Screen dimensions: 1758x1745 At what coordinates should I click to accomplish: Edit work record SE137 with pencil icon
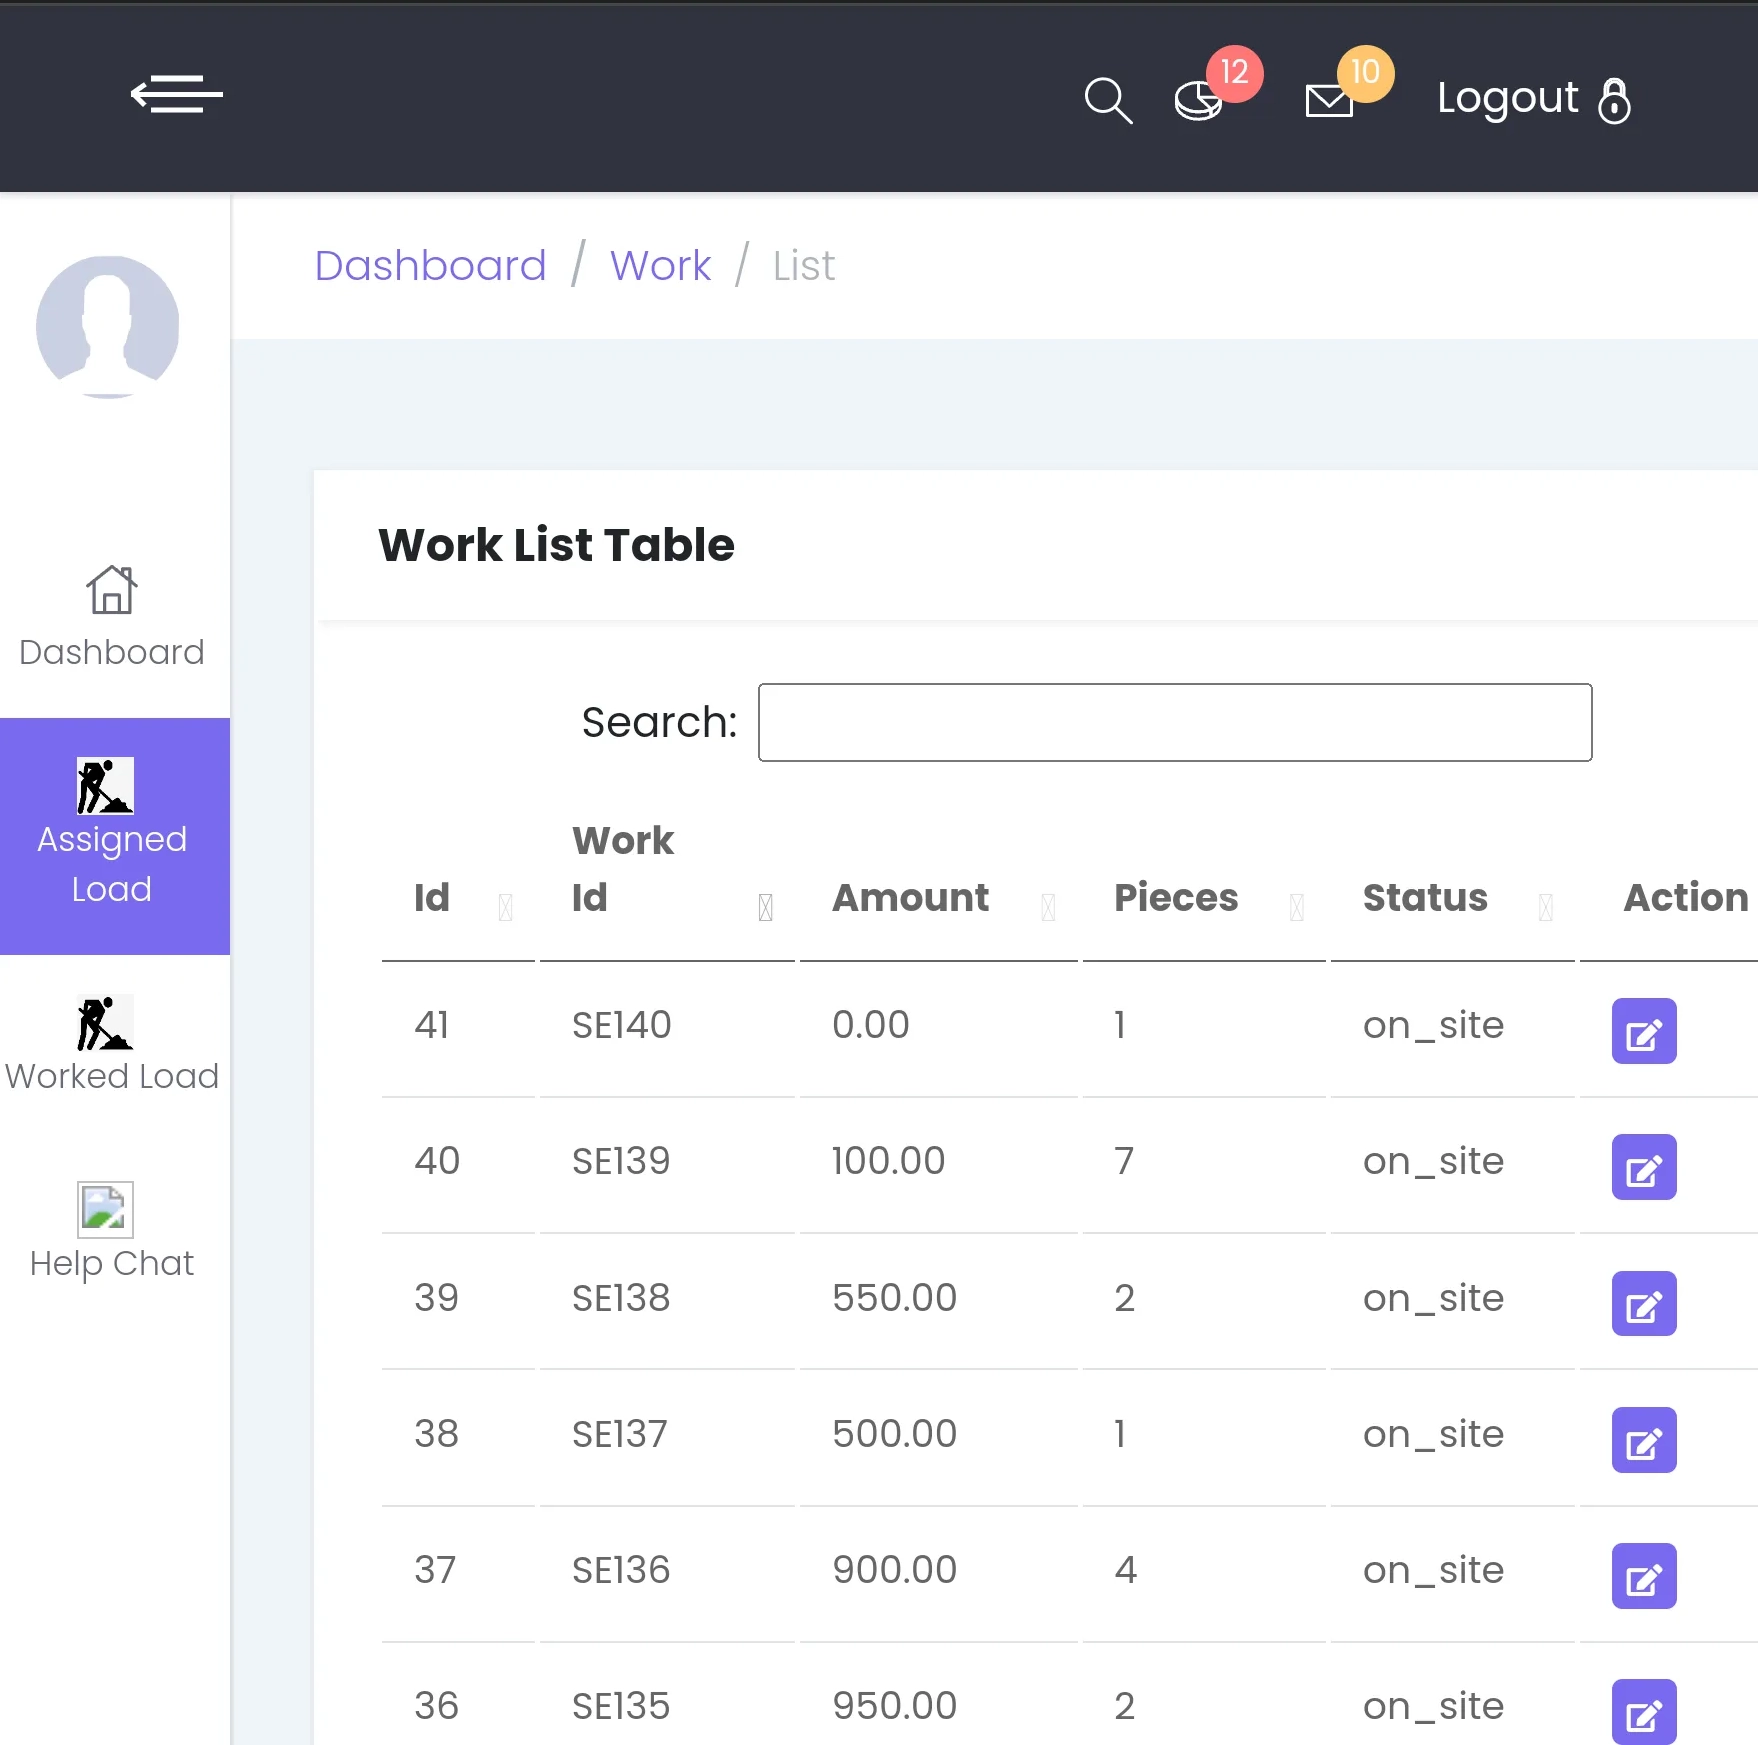[x=1642, y=1440]
